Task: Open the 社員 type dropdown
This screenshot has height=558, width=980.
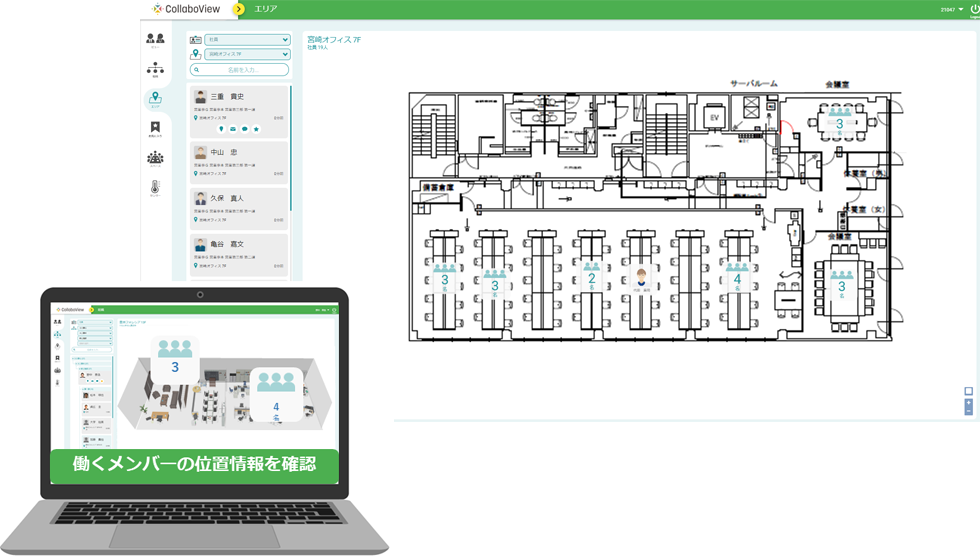Action: point(246,40)
